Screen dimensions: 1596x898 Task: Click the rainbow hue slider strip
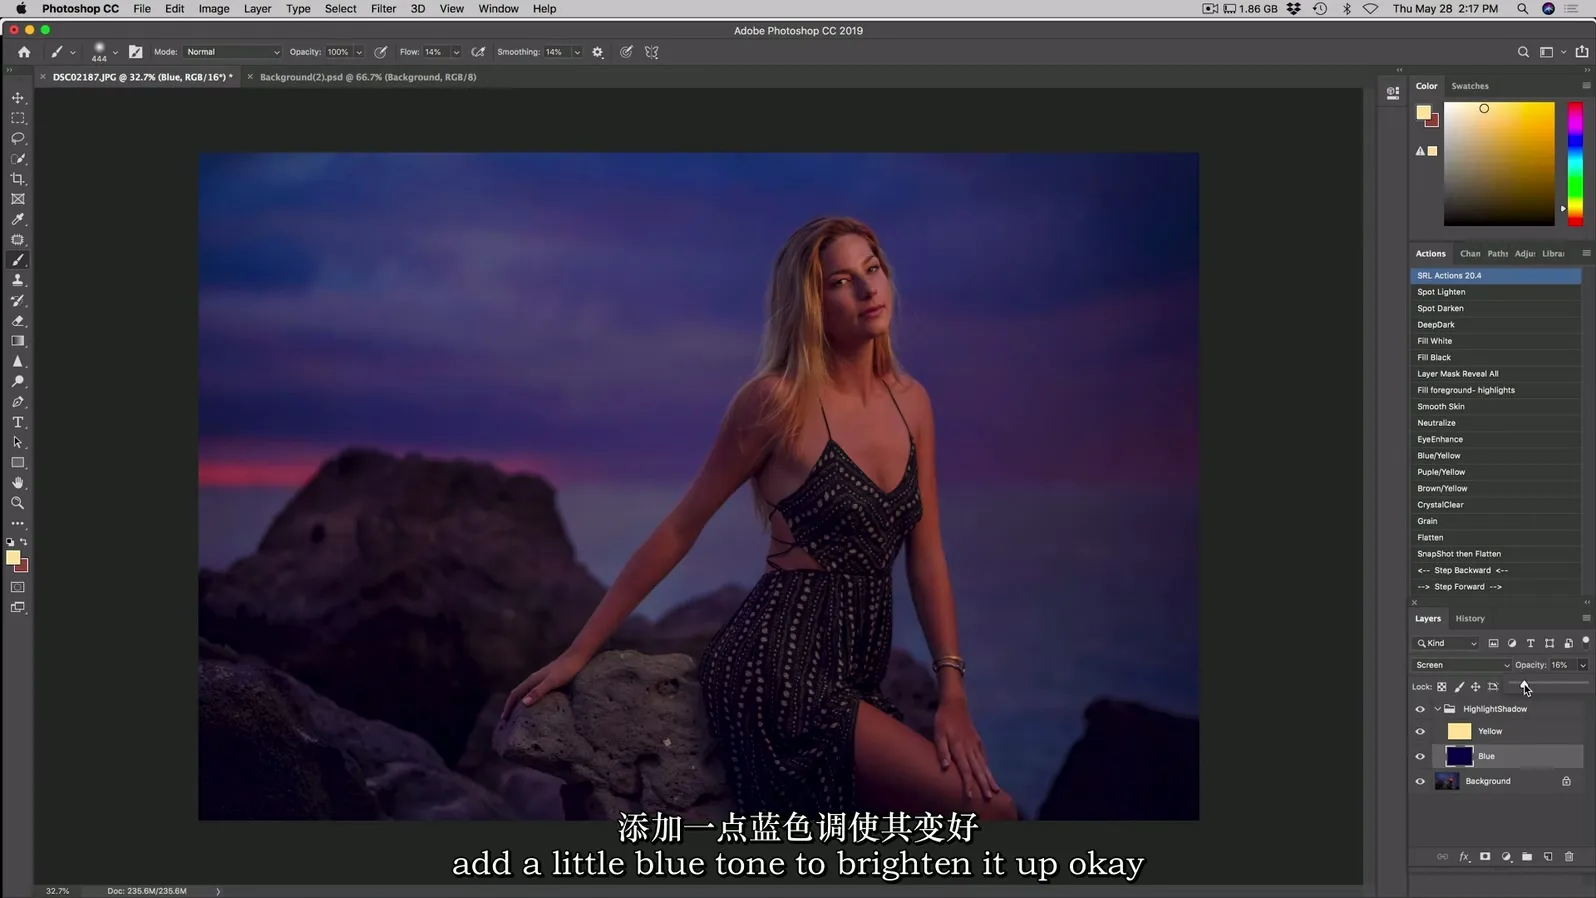pyautogui.click(x=1575, y=163)
